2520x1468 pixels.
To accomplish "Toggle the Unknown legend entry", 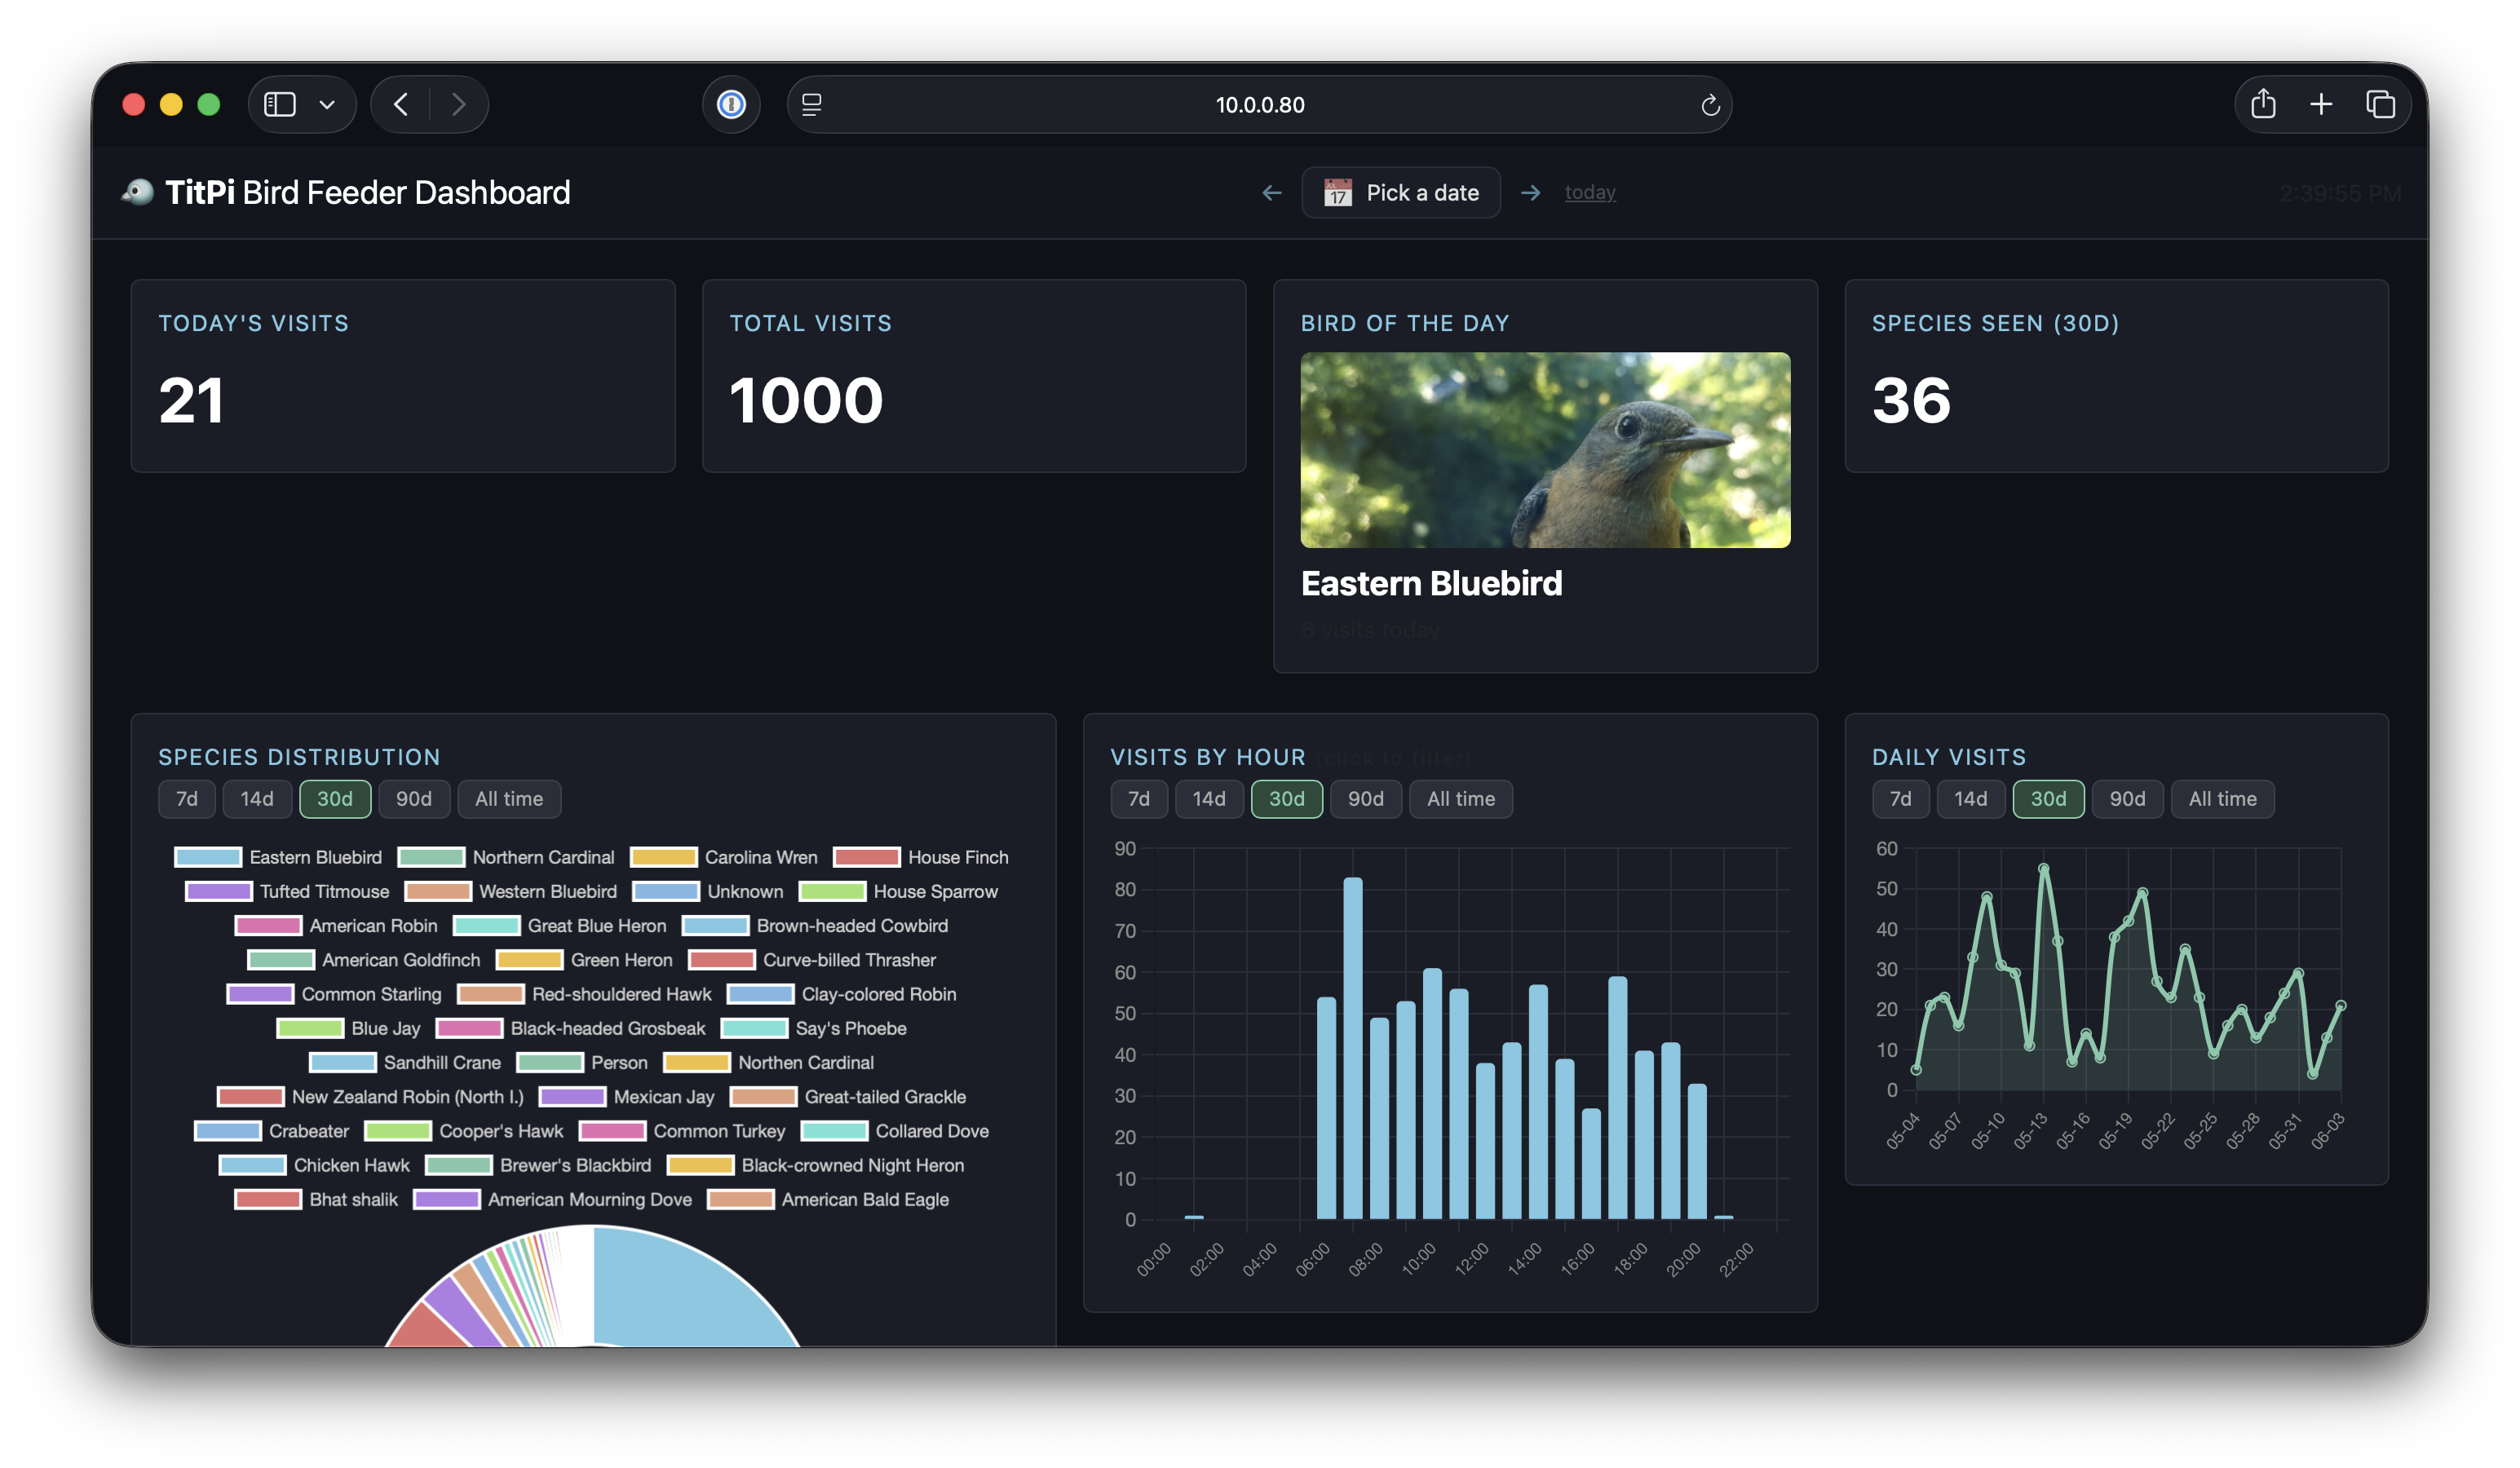I will 708,891.
